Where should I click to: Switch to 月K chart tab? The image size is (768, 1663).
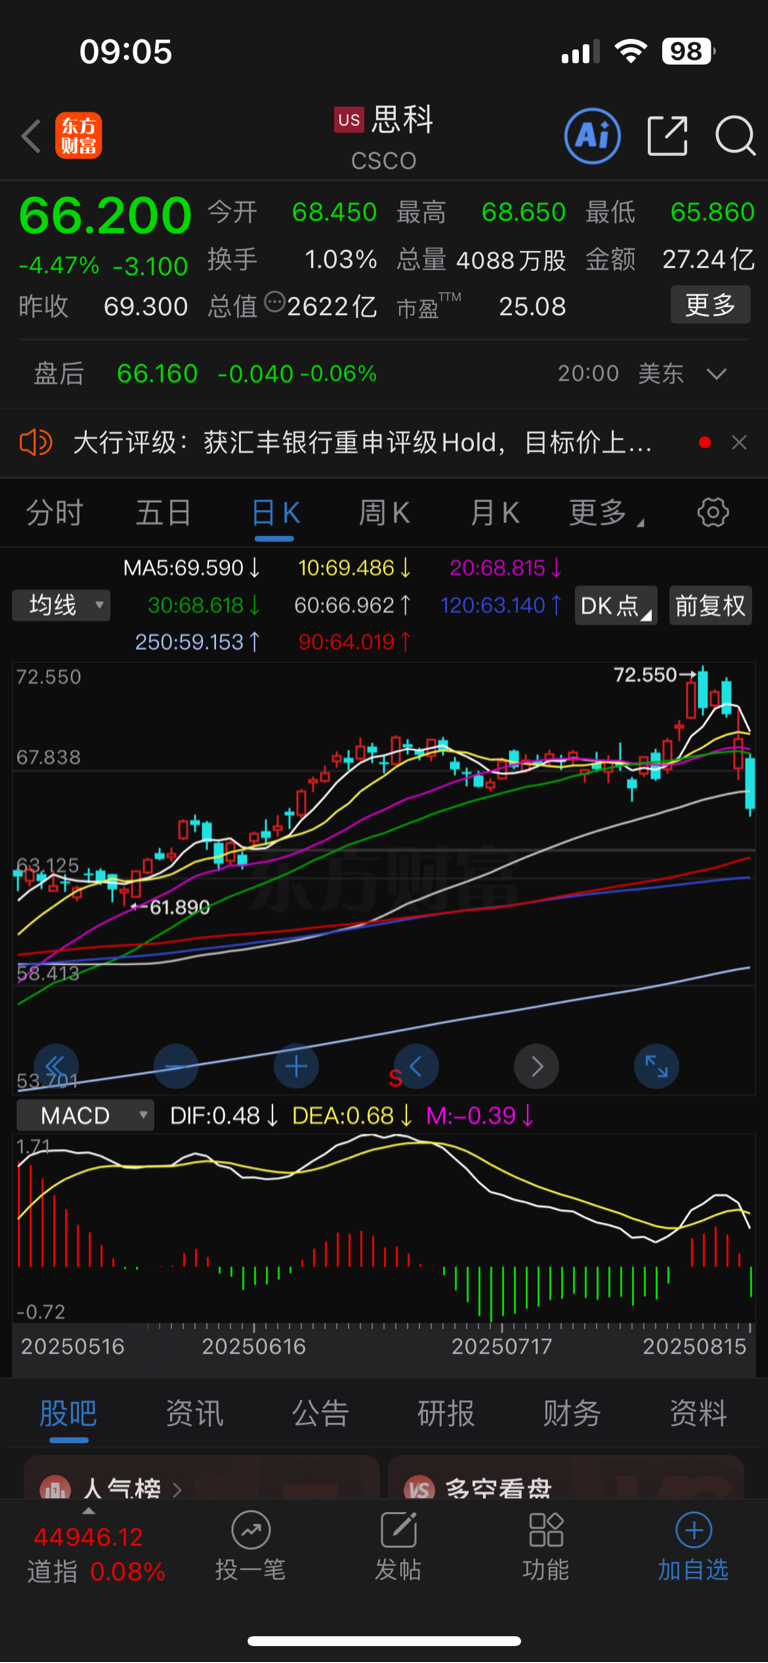coord(495,513)
